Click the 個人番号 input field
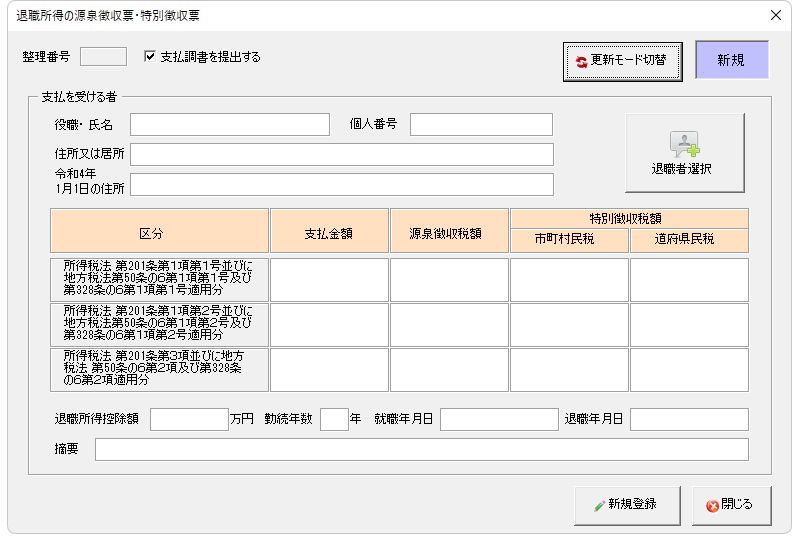799x541 pixels. [481, 124]
